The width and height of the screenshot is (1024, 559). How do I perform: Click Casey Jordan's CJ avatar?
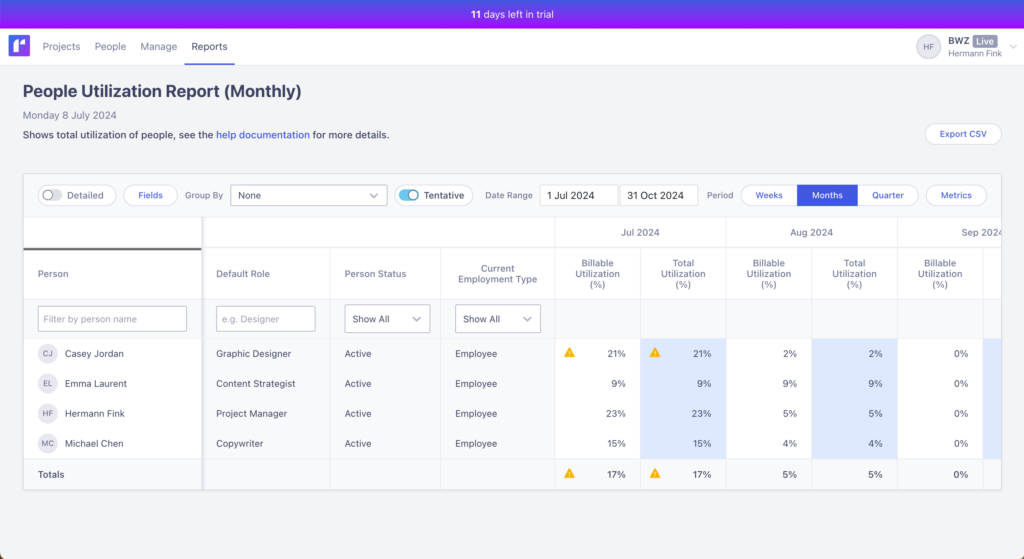pyautogui.click(x=48, y=353)
